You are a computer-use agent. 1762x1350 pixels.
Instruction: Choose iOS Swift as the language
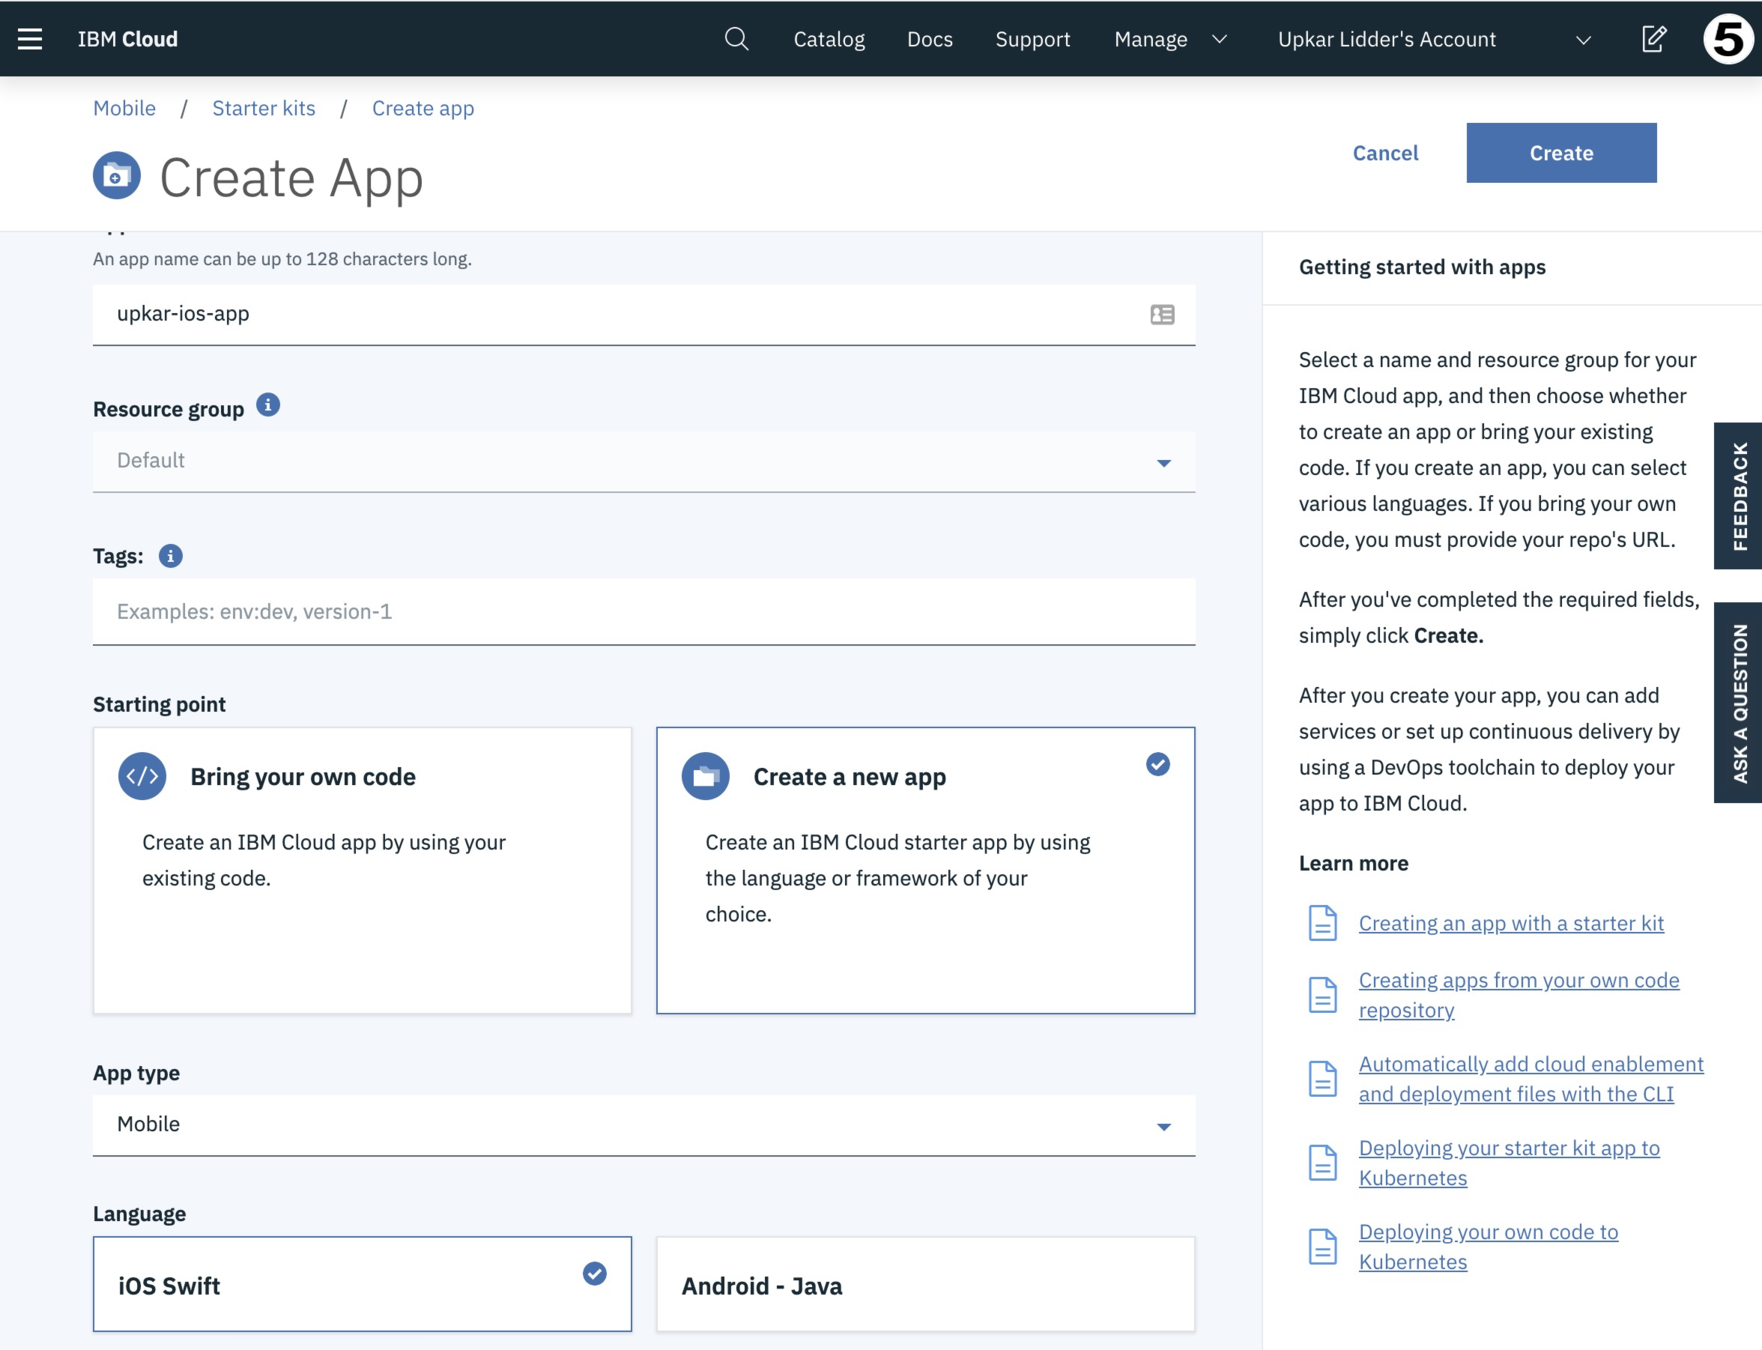[362, 1284]
